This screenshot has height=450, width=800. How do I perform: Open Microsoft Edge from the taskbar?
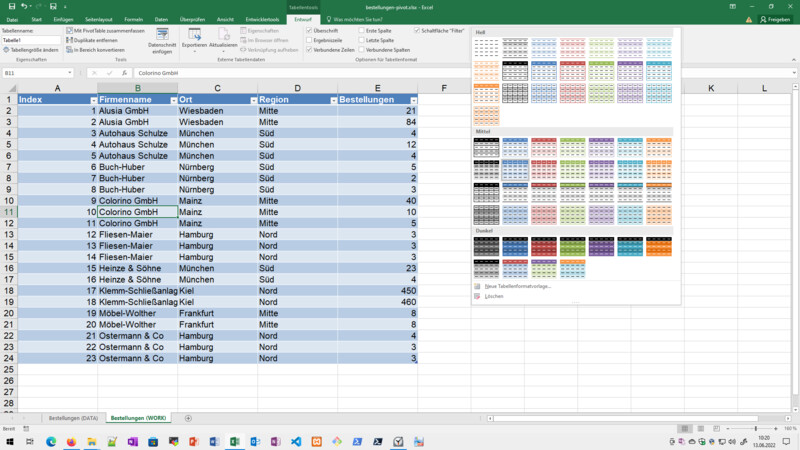point(51,441)
